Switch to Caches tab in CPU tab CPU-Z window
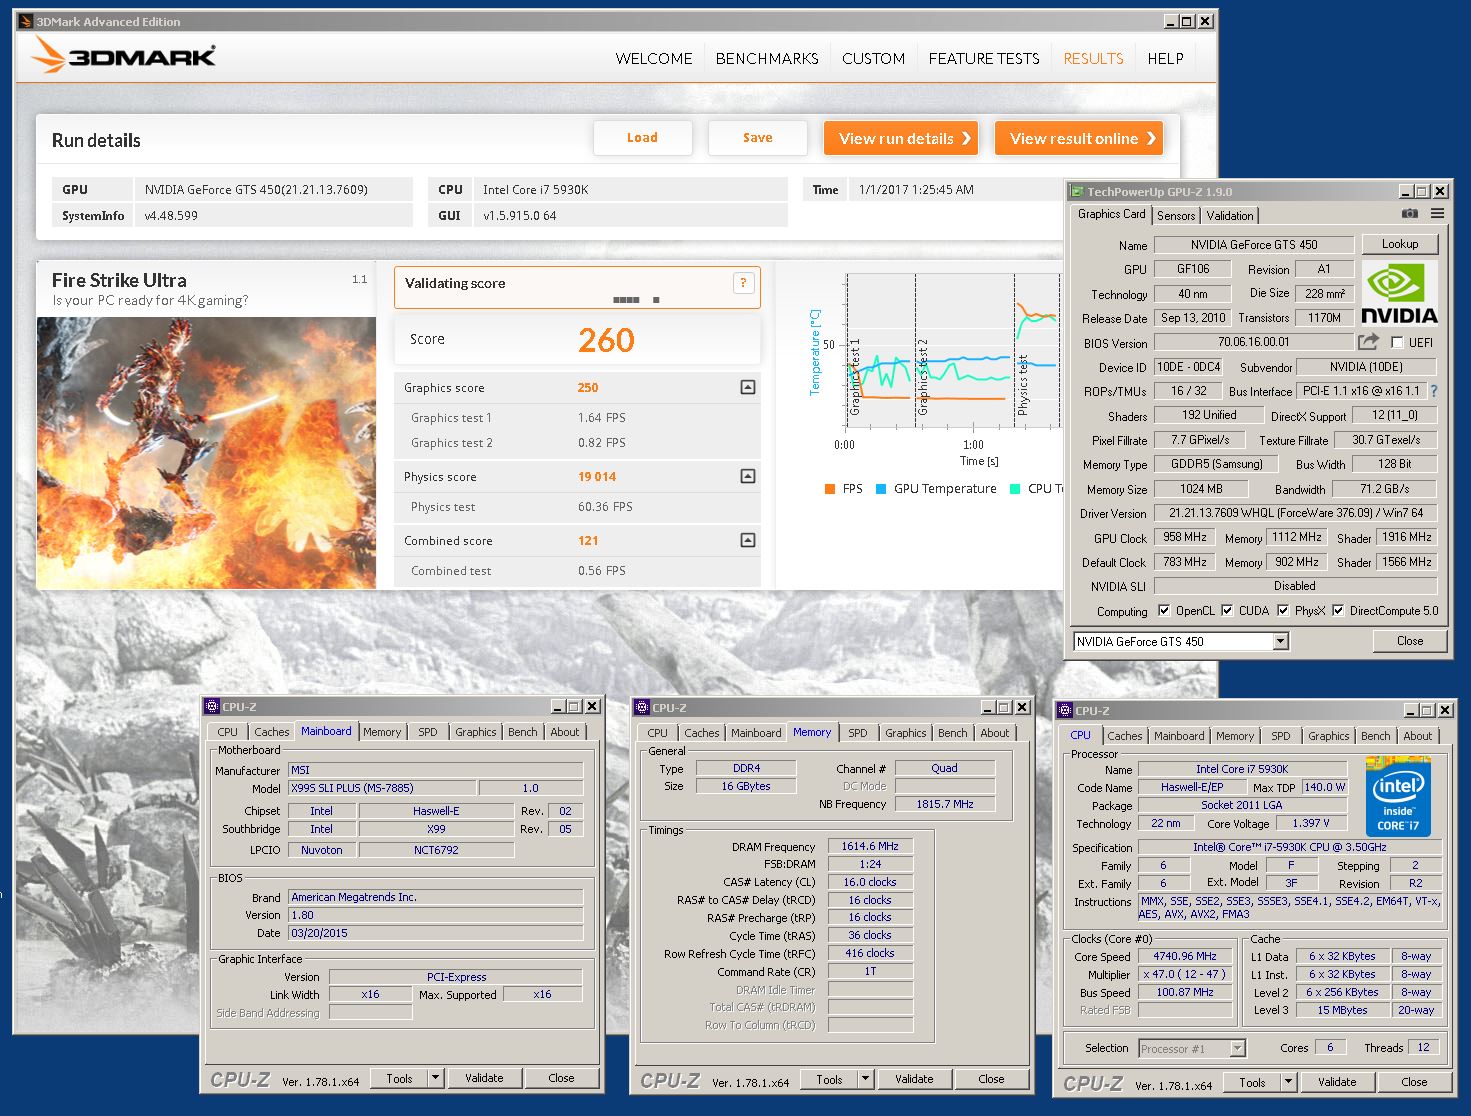 [1124, 736]
